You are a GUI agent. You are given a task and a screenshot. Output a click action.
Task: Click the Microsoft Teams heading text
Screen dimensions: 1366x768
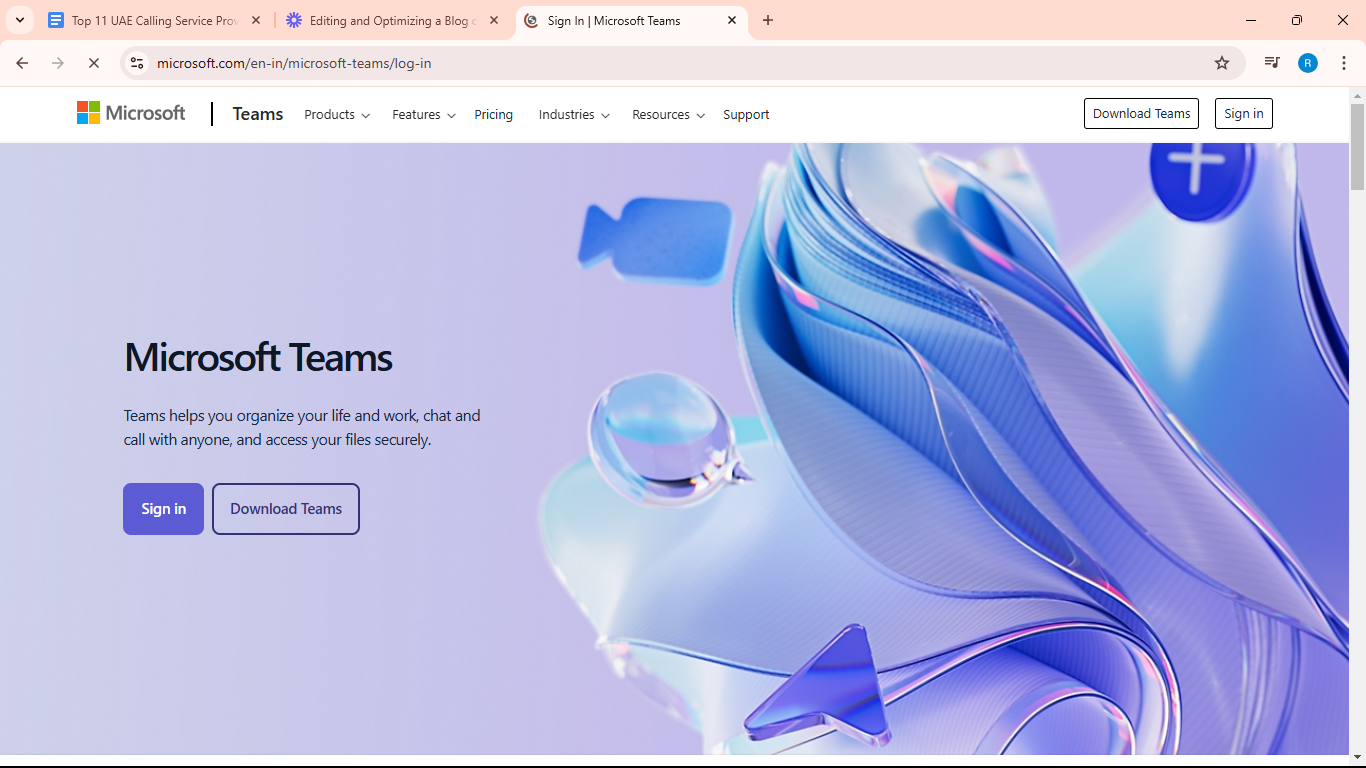[258, 357]
